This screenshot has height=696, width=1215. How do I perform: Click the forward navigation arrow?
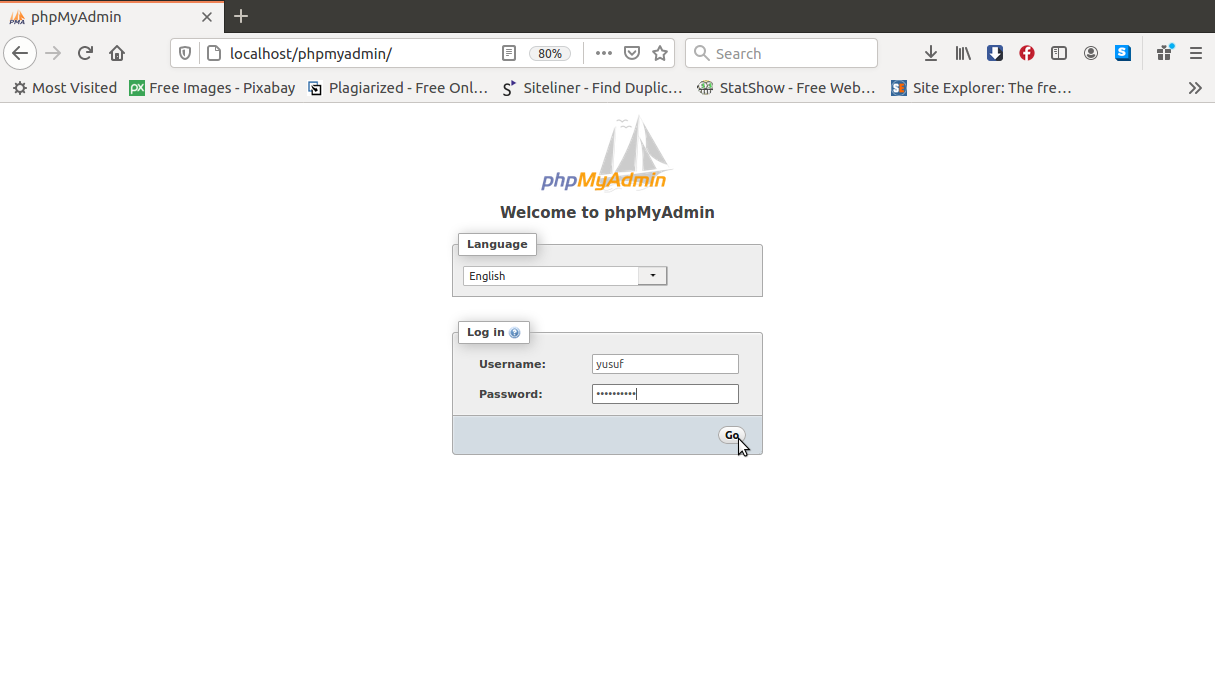(53, 53)
